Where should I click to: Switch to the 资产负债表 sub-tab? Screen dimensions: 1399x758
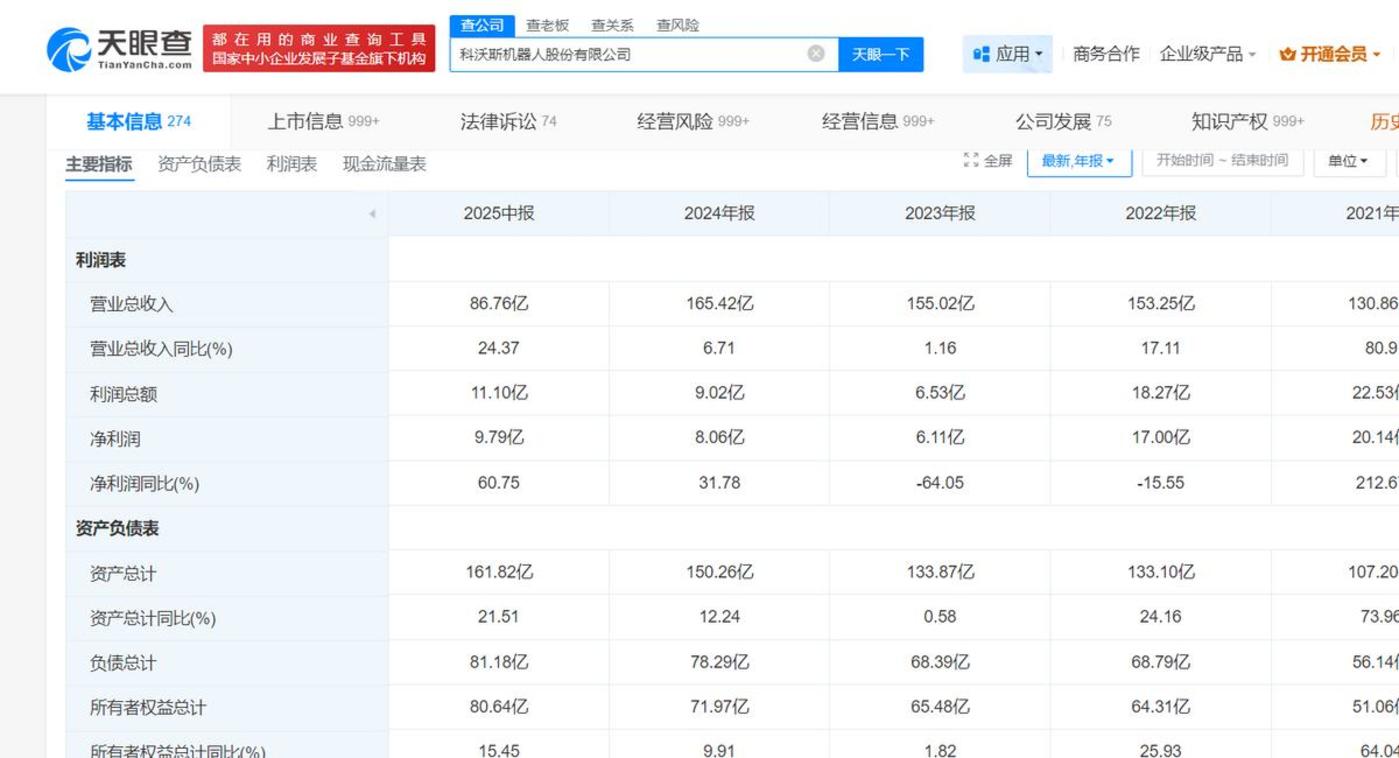199,164
